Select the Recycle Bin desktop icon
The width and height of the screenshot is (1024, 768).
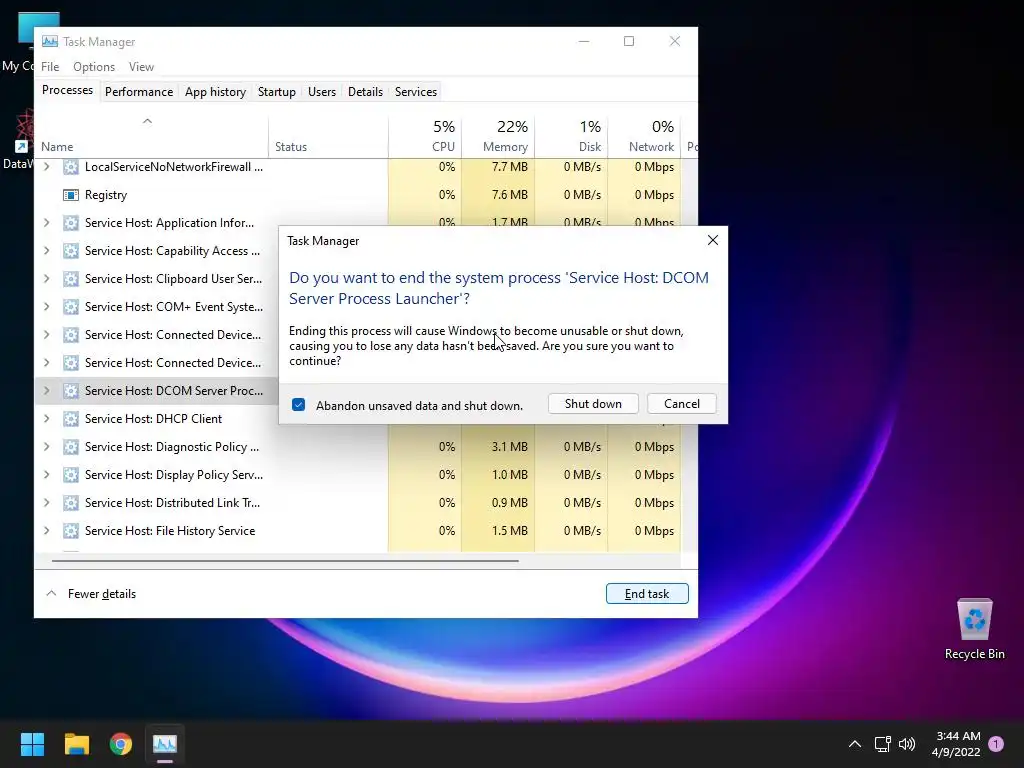[x=974, y=629]
